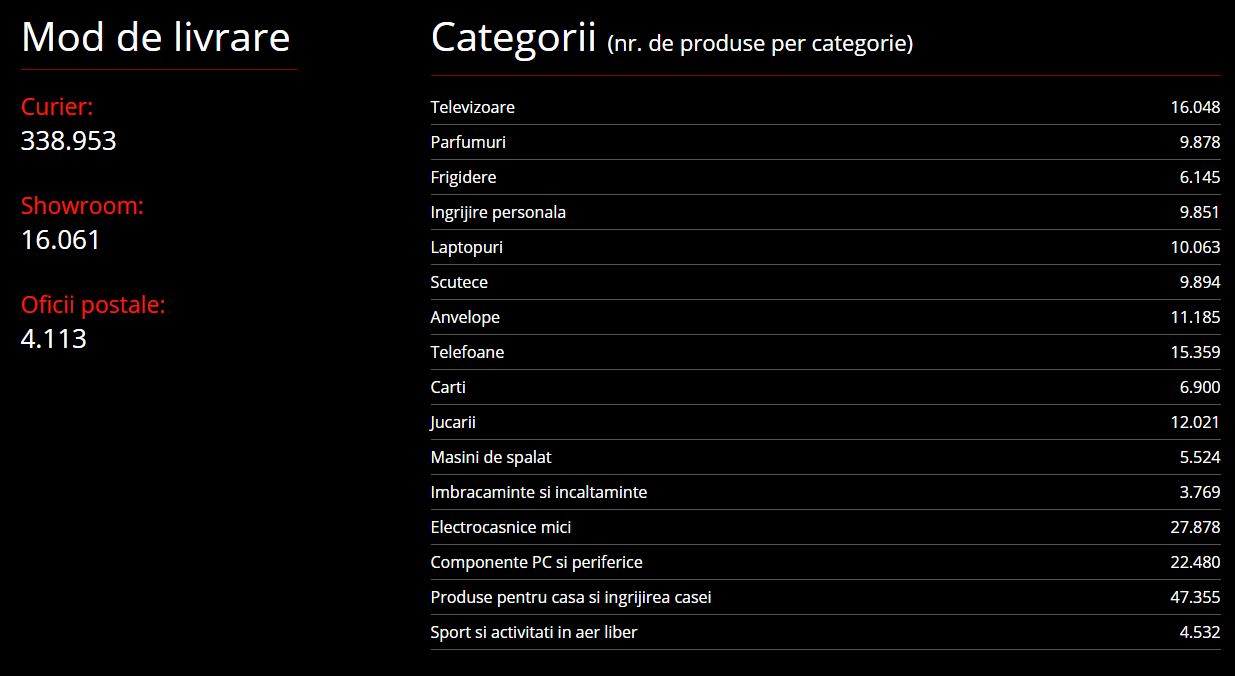This screenshot has width=1235, height=676.
Task: Select Masini de spalat category
Action: click(x=825, y=457)
